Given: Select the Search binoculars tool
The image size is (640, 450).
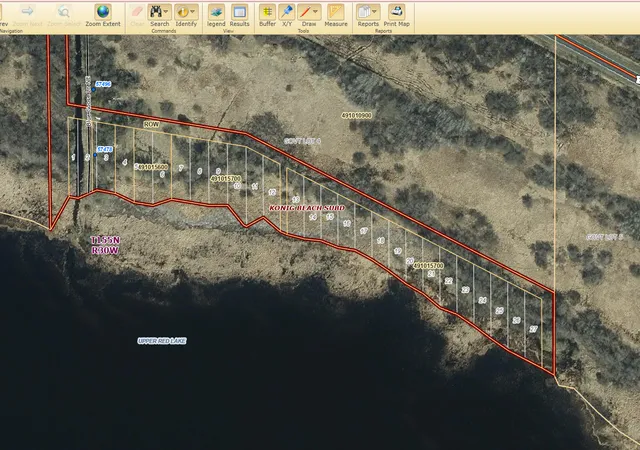Looking at the screenshot, I should tap(156, 12).
